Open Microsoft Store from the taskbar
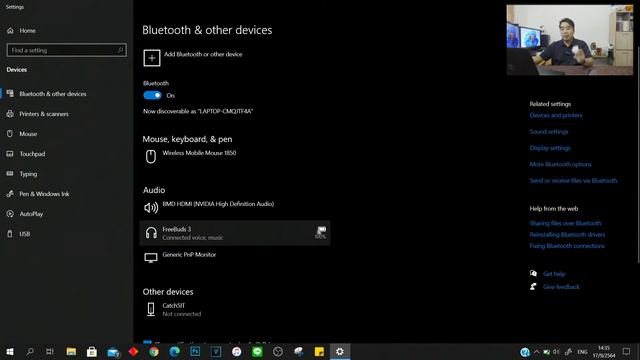640x360 pixels. [92, 351]
